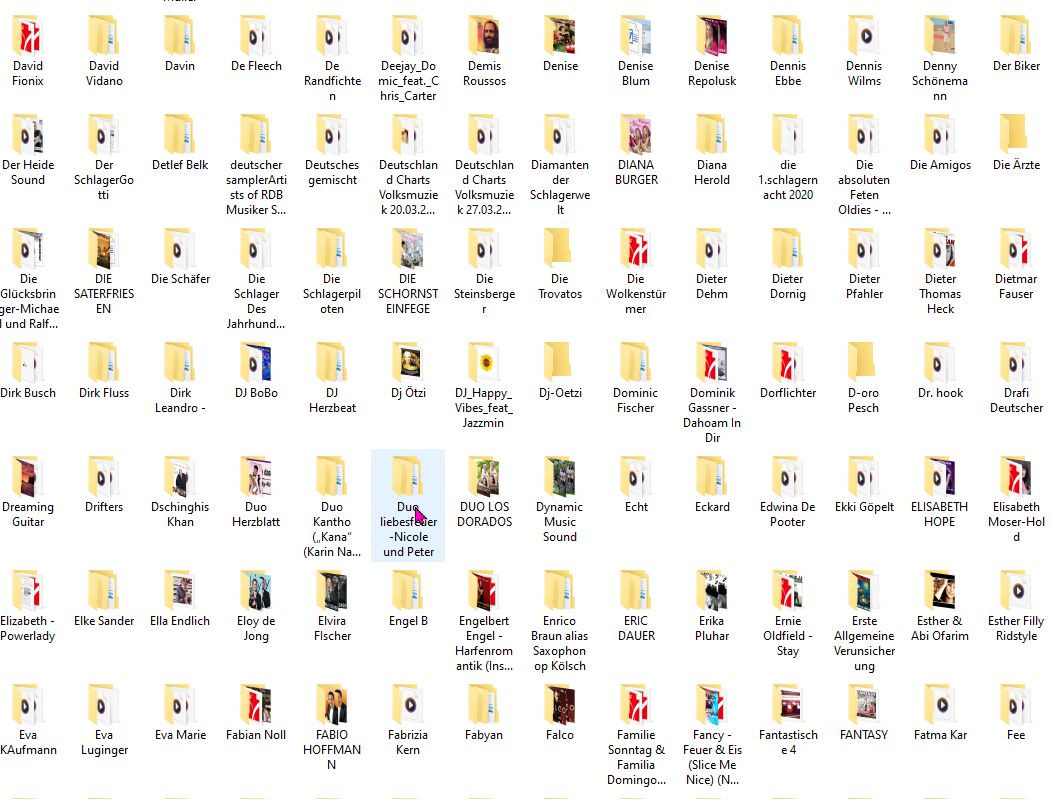Click the DJ BoBo folder icon
1052x801 pixels.
(256, 363)
